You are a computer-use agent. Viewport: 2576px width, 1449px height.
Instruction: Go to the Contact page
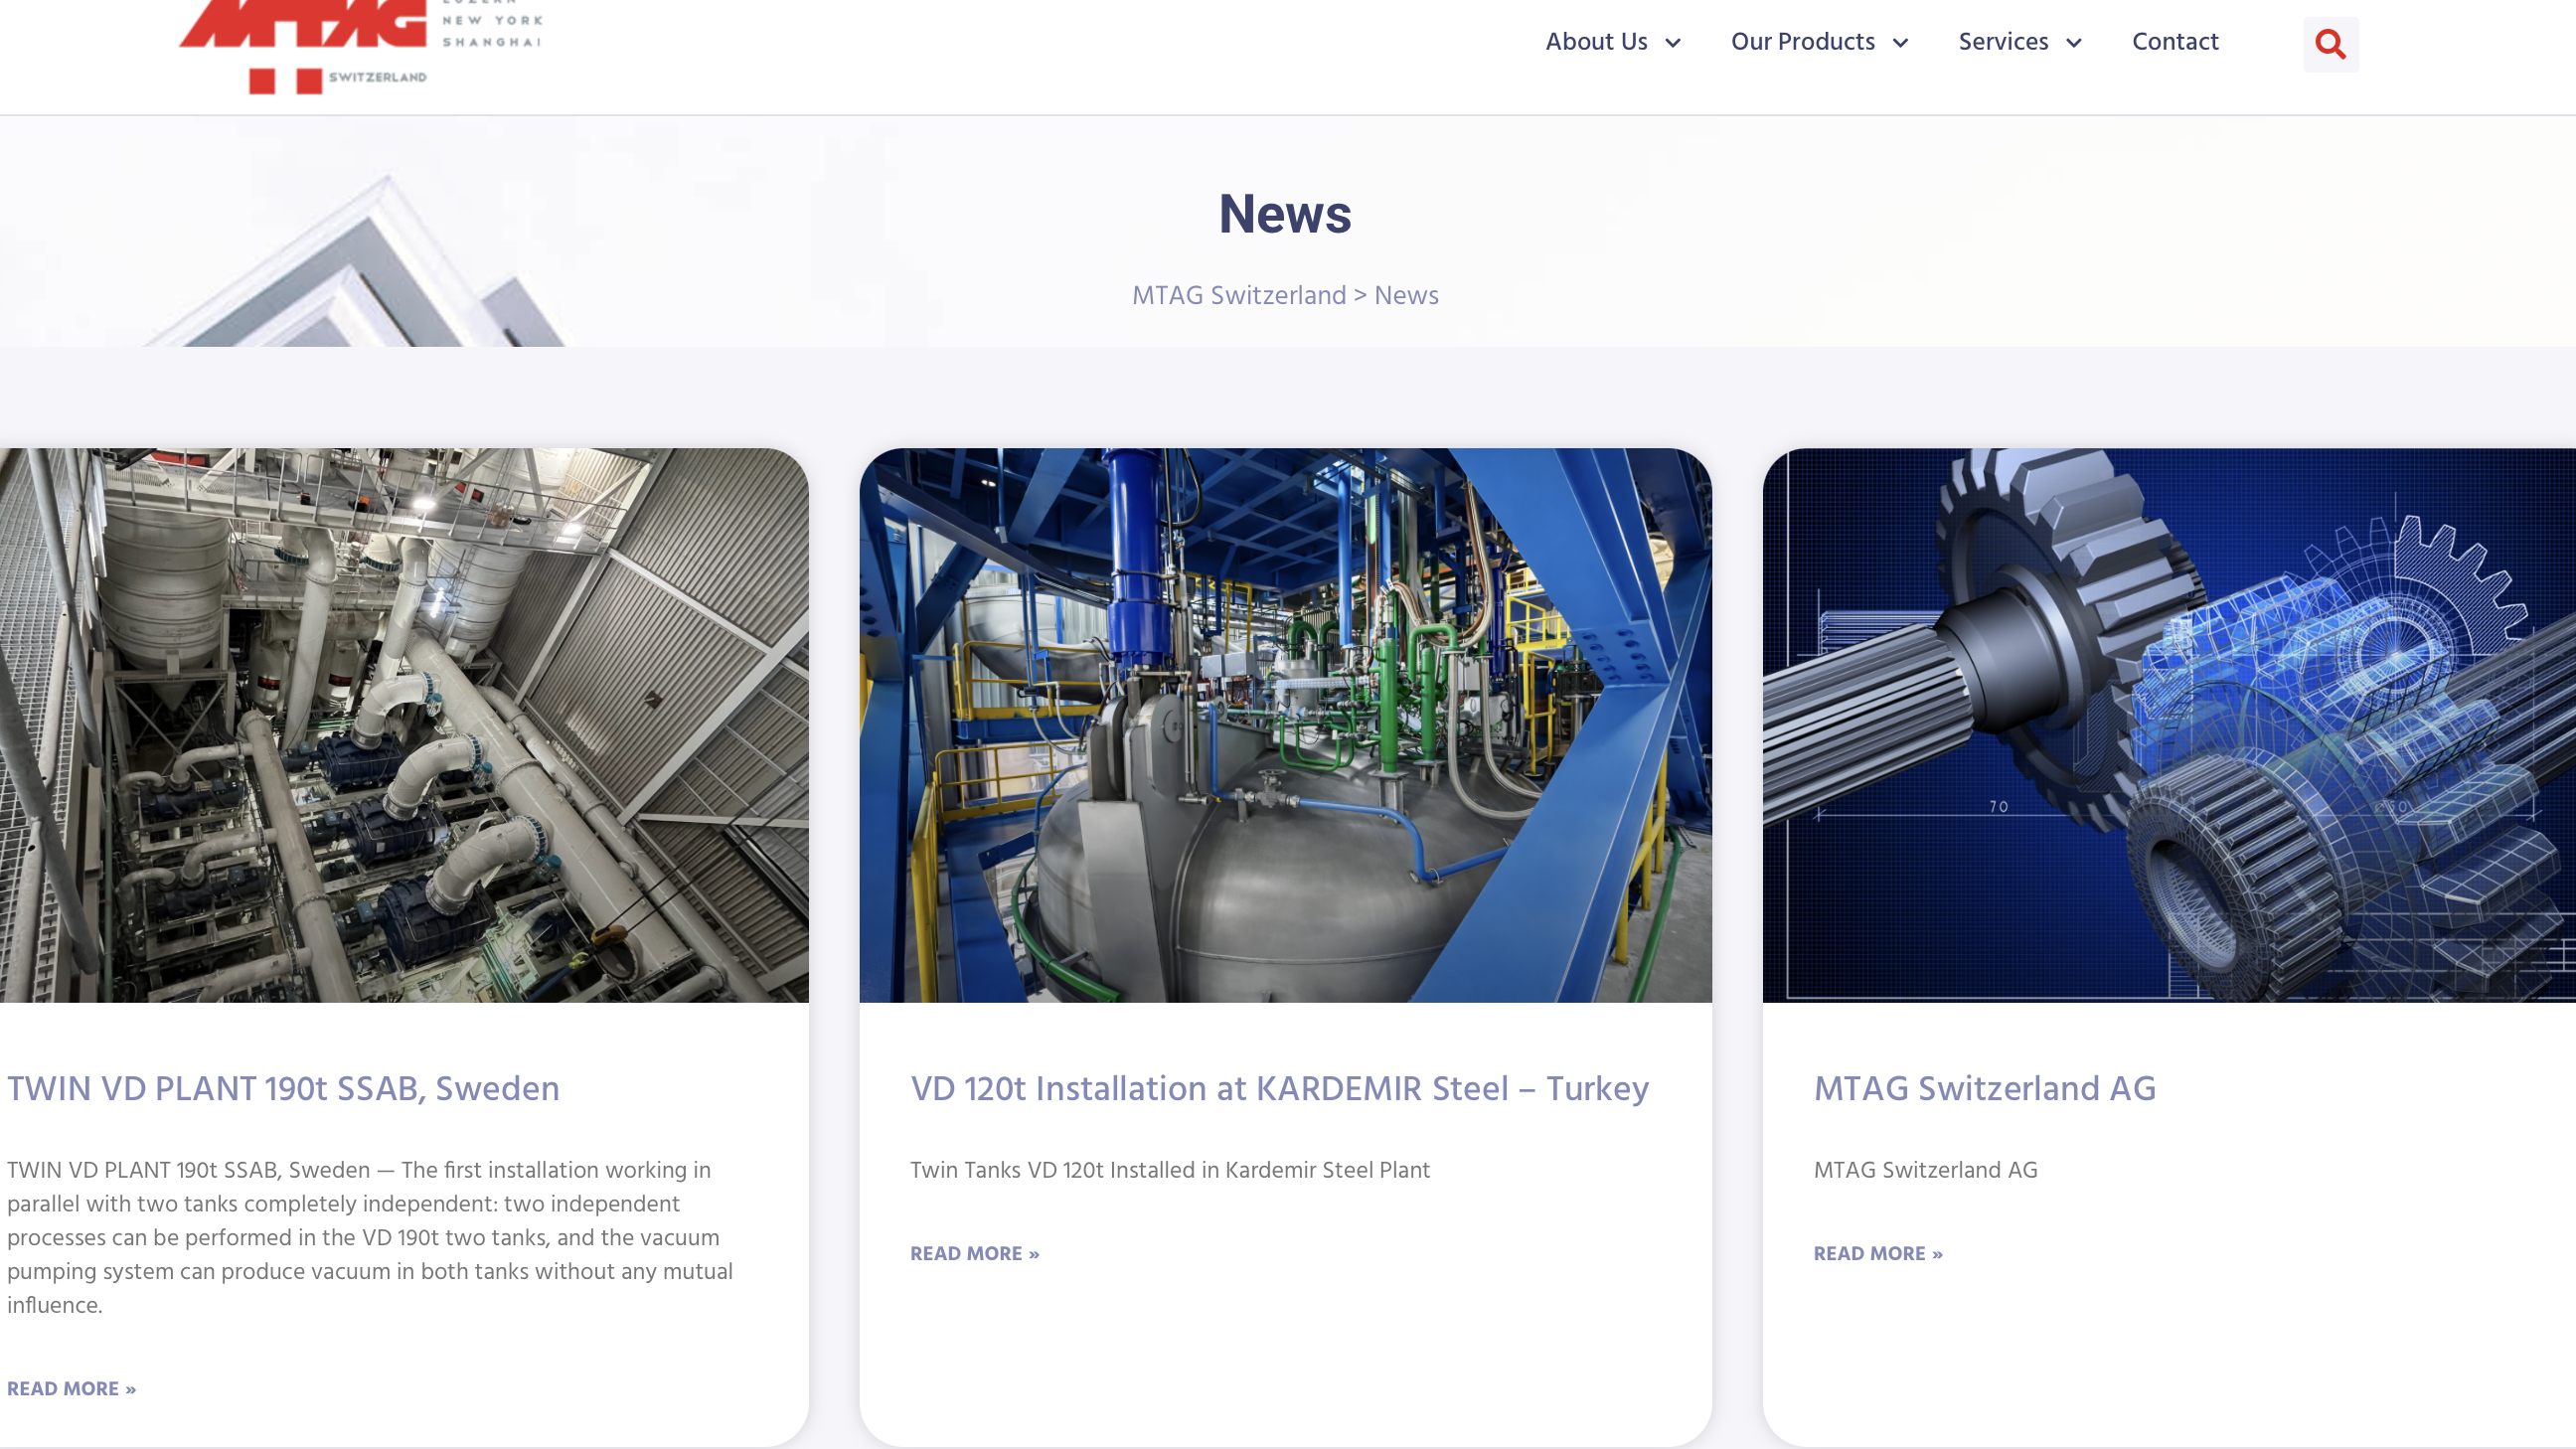(x=2175, y=42)
